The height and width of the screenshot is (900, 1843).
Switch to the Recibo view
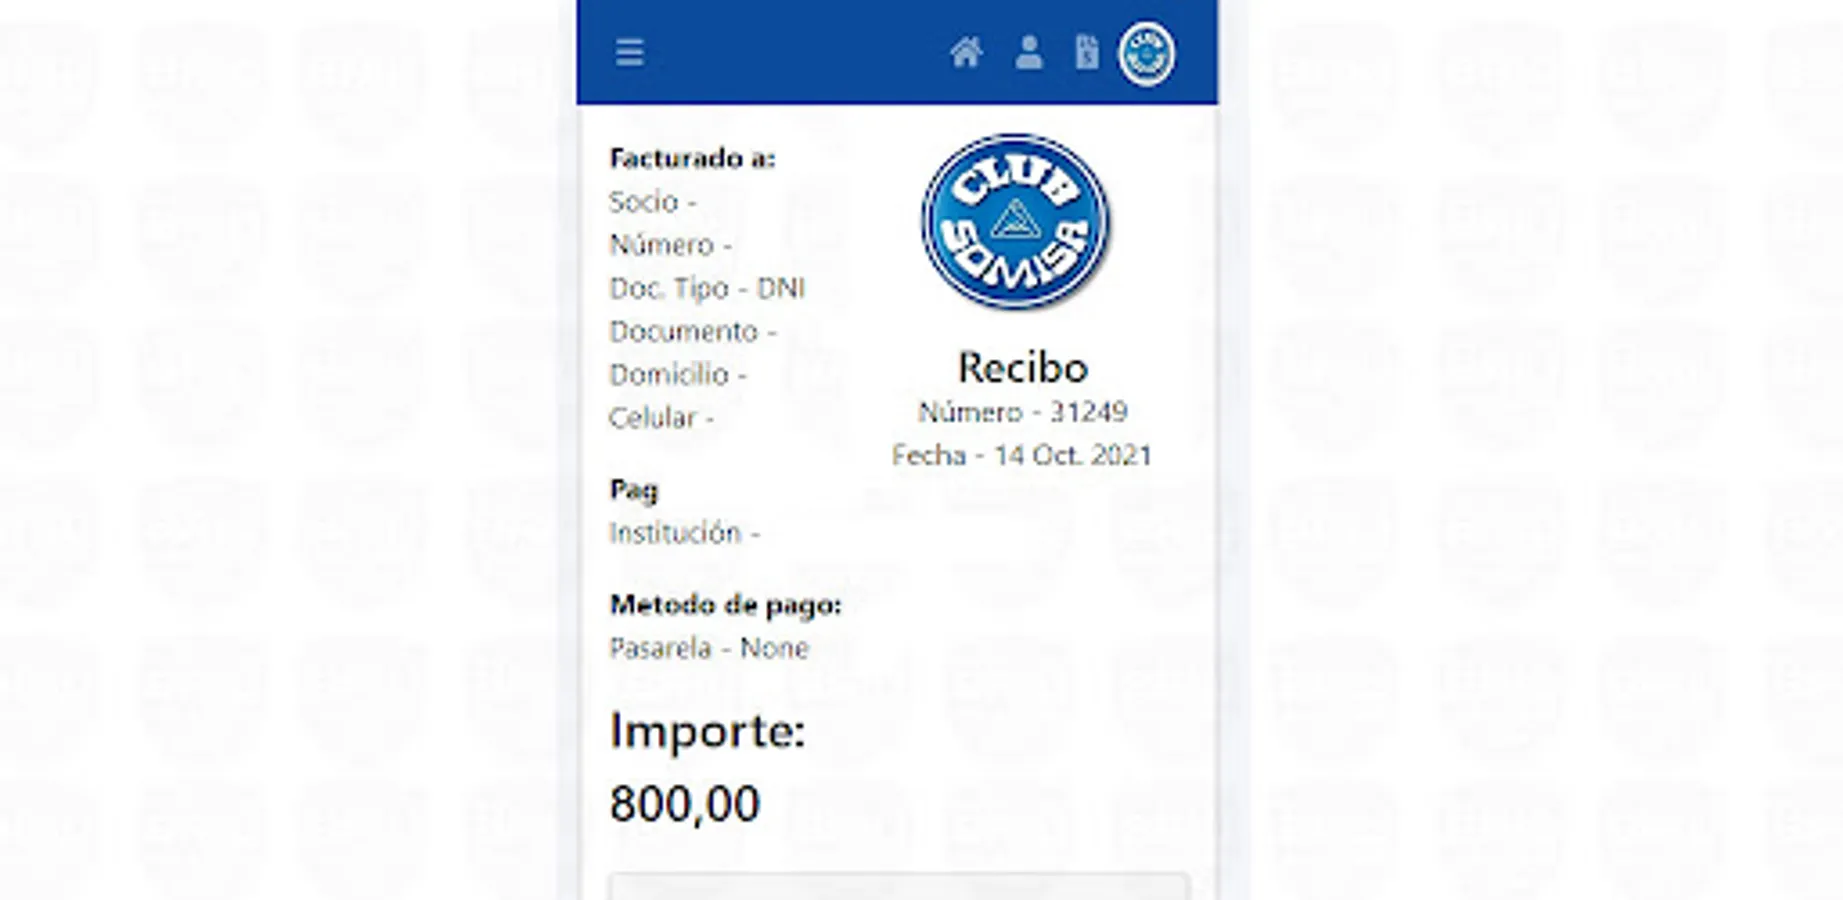click(x=1021, y=367)
